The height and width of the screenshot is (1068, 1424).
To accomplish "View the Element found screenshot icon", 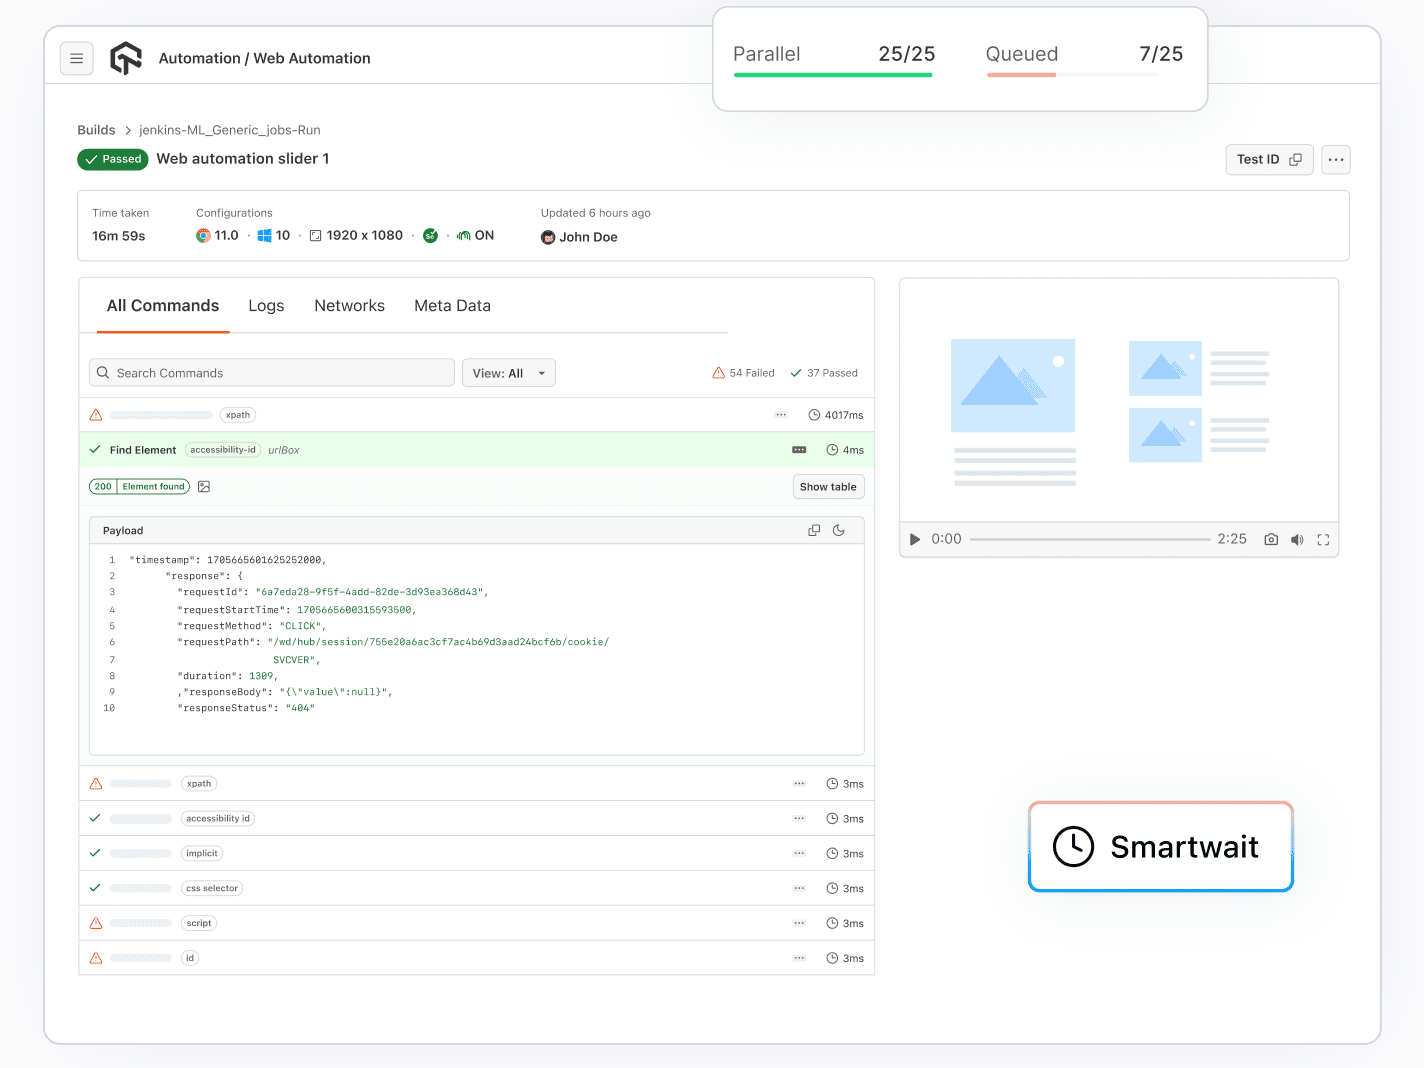I will coord(203,486).
